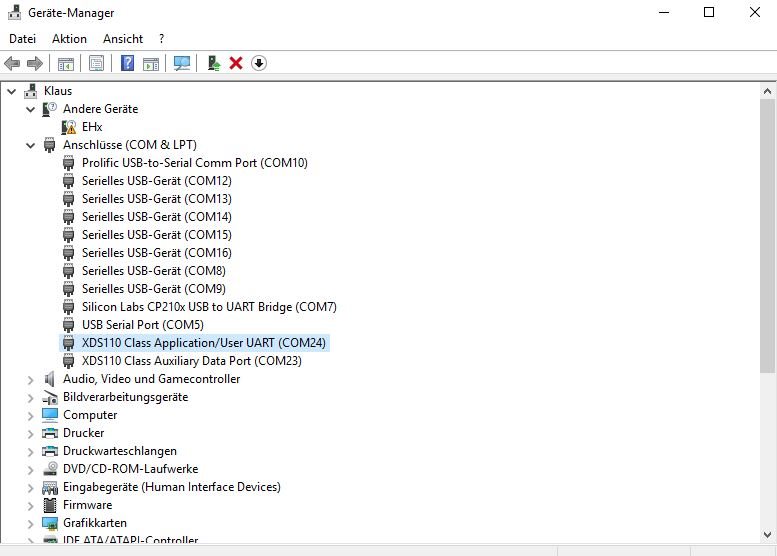Image resolution: width=777 pixels, height=556 pixels.
Task: Click the scrollbar up arrow
Action: click(x=767, y=91)
